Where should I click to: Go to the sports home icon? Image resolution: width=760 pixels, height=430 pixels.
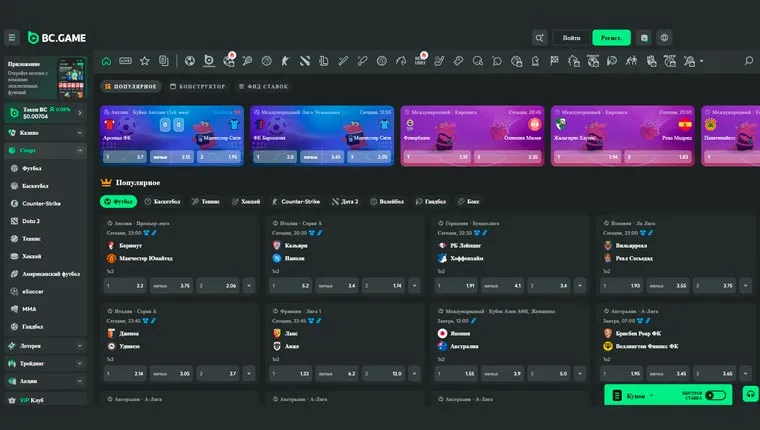(106, 61)
